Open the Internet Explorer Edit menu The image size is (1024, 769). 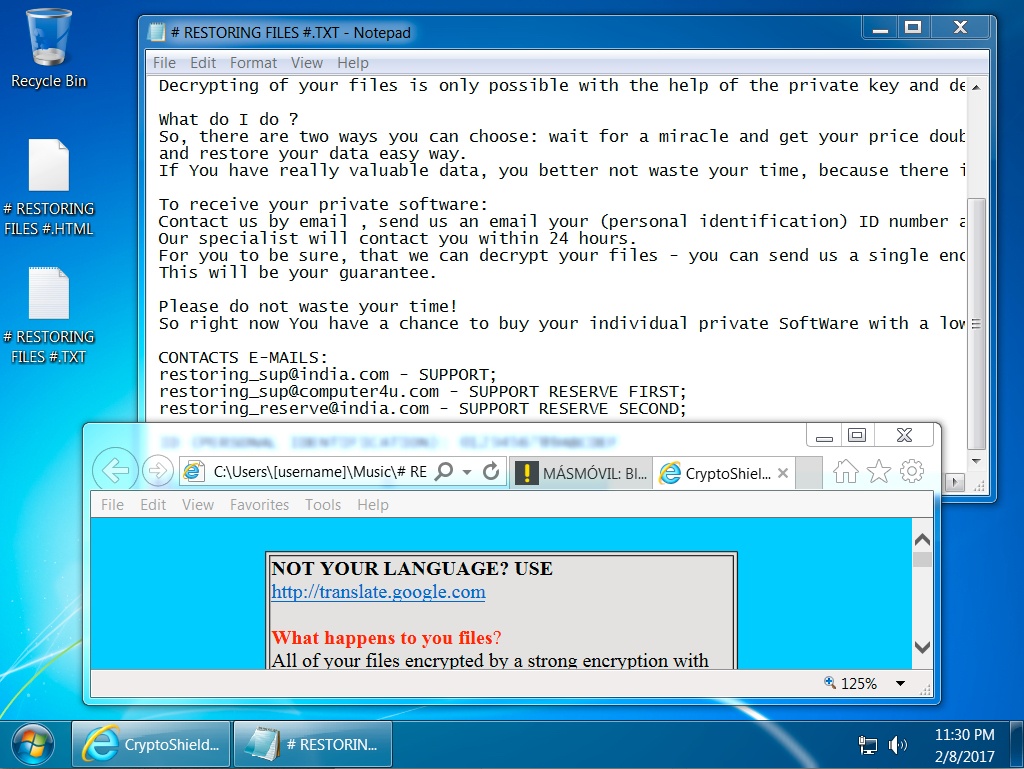click(153, 505)
